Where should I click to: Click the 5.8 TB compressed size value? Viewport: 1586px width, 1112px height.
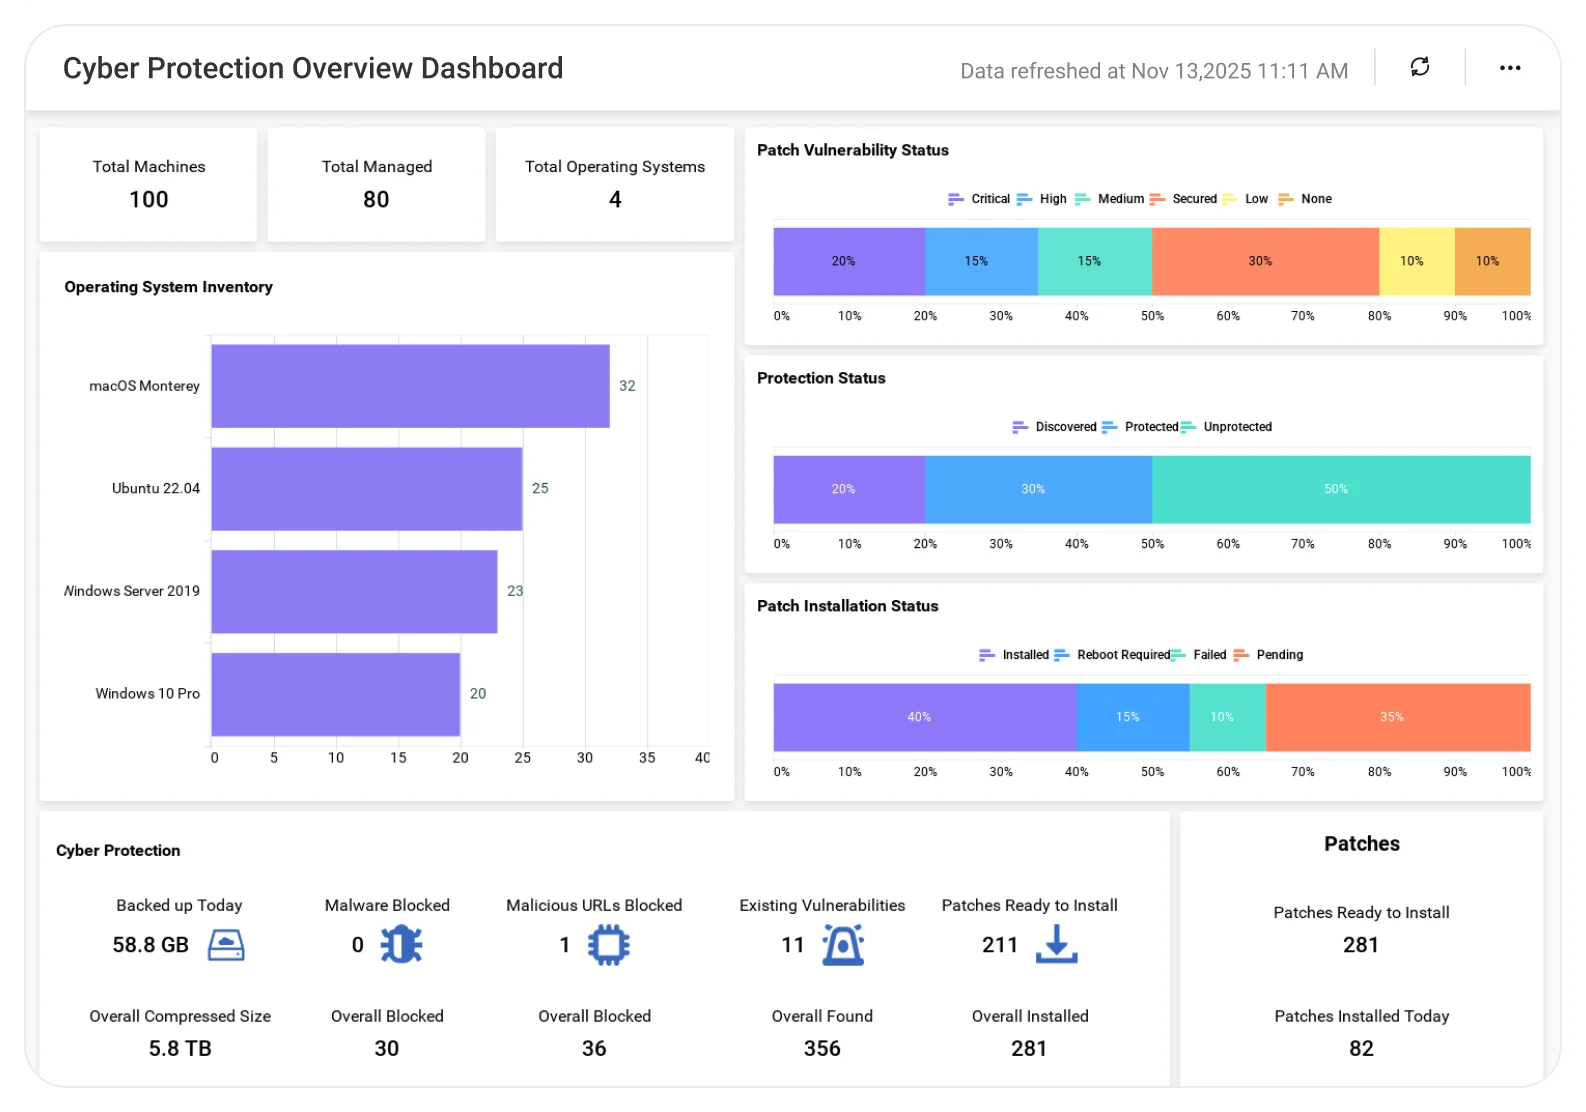(x=180, y=1048)
